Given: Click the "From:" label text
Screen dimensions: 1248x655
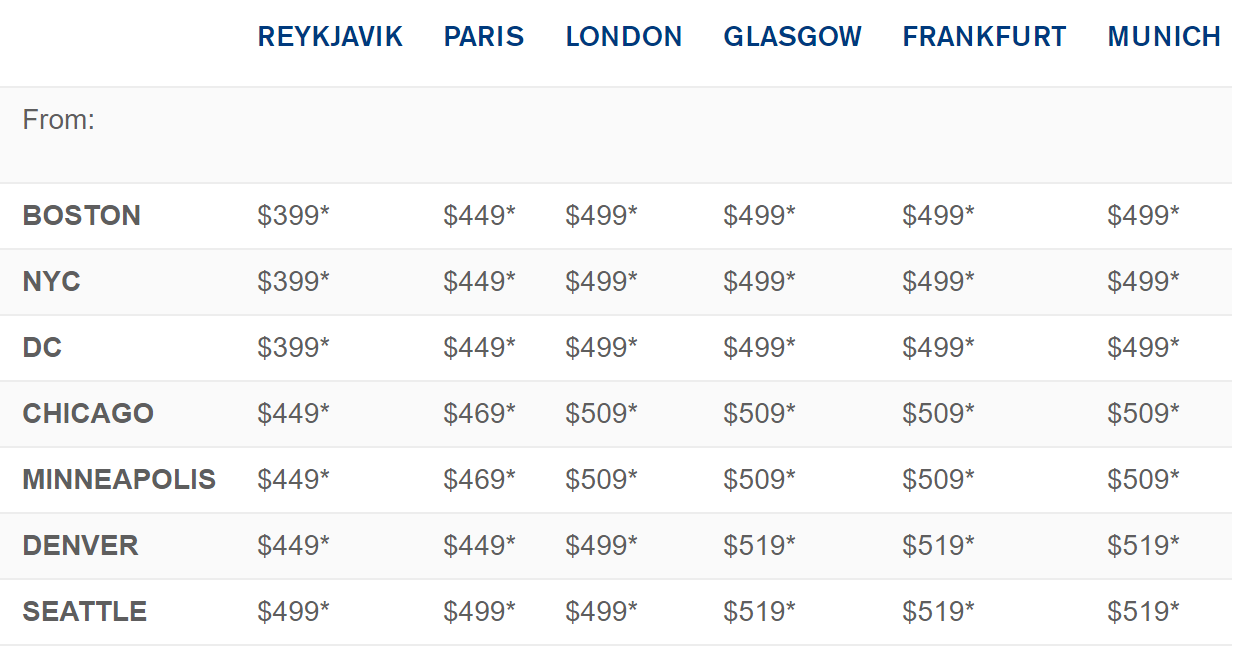Looking at the screenshot, I should (59, 120).
